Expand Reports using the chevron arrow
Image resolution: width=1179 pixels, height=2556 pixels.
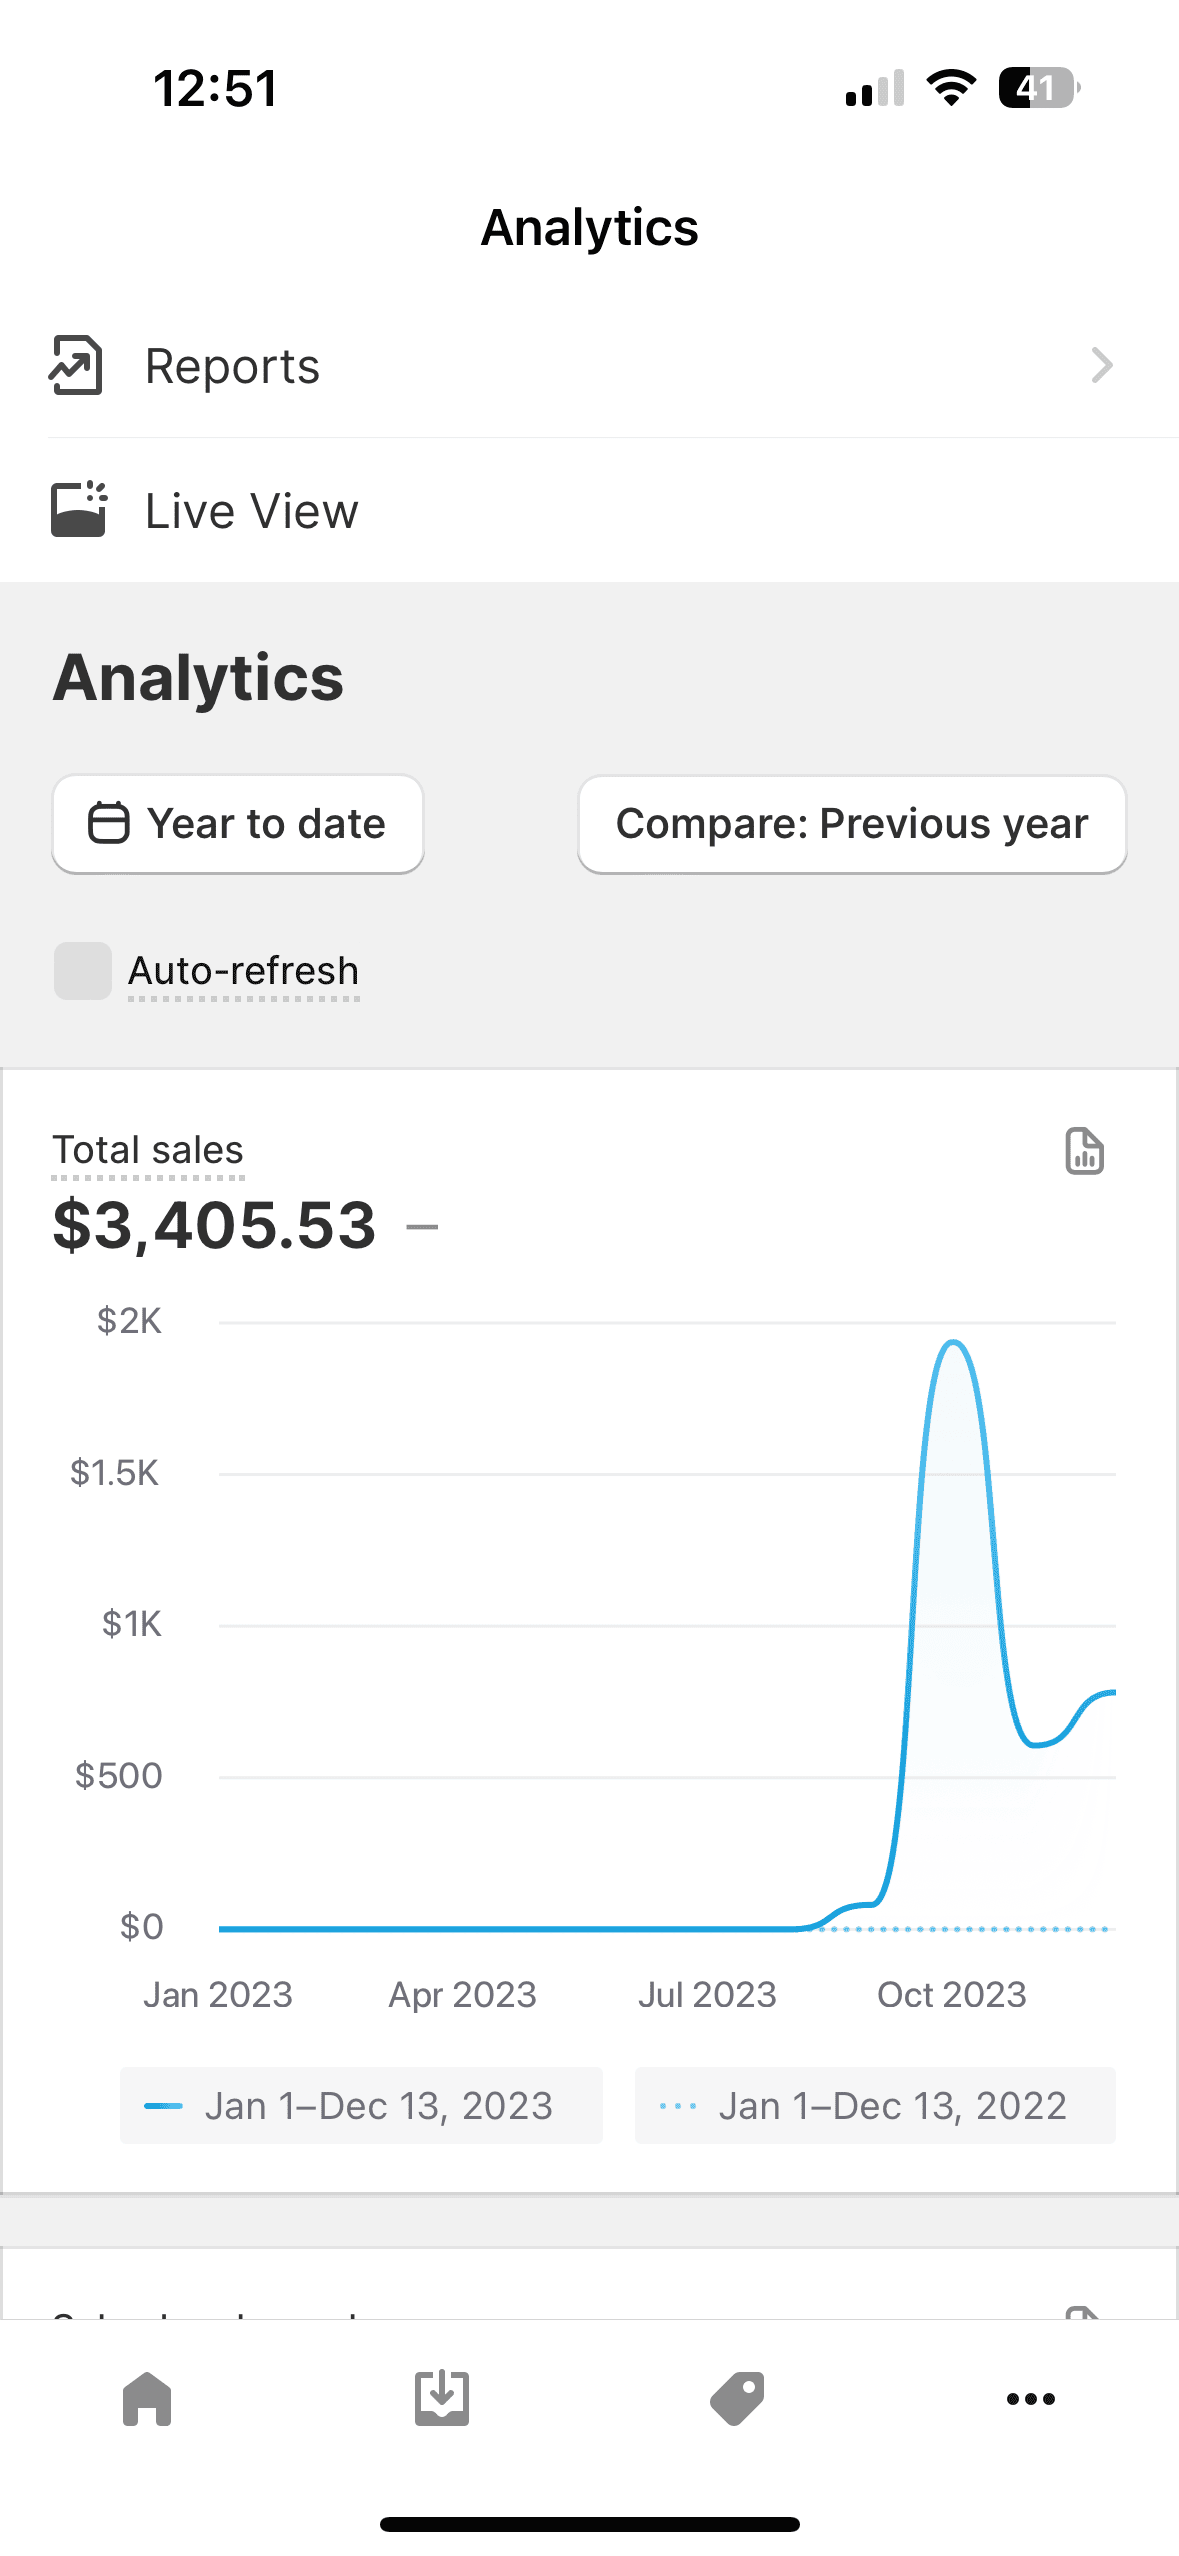pyautogui.click(x=1102, y=366)
